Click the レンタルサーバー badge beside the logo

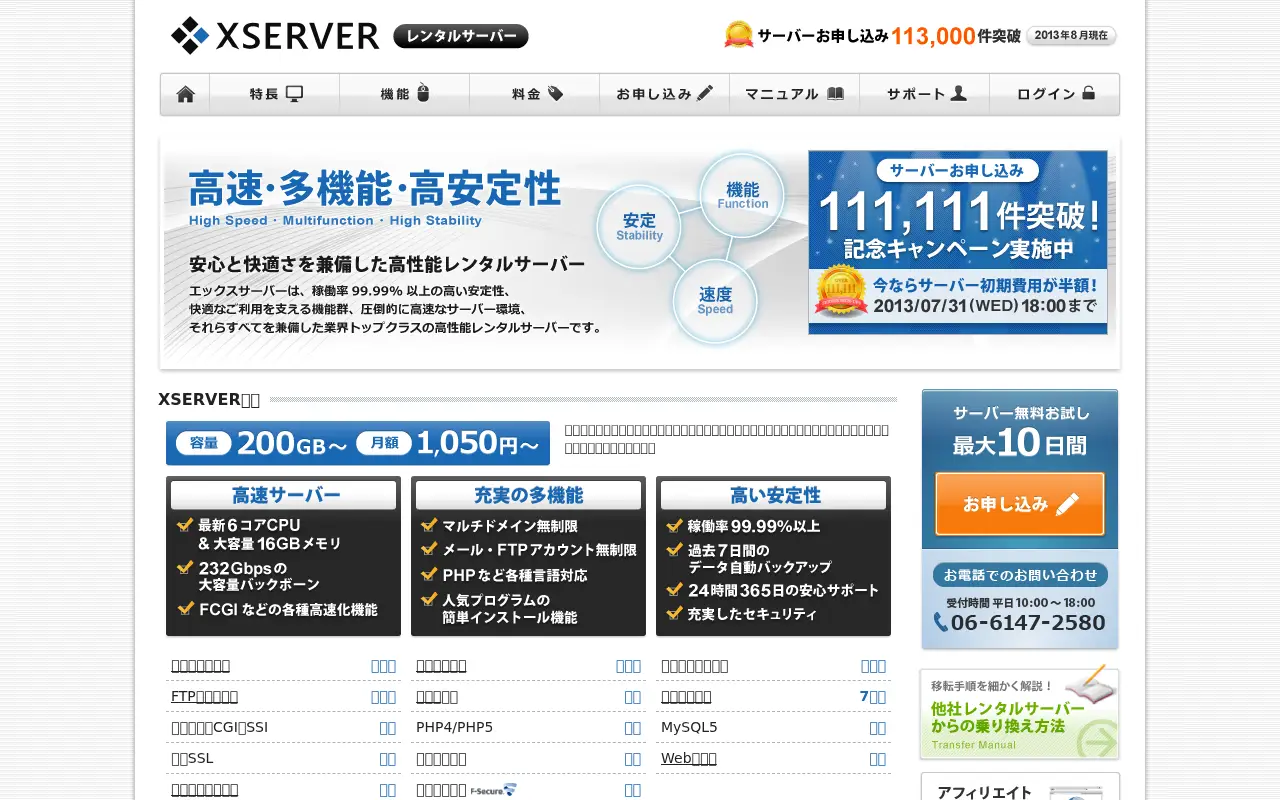point(461,36)
